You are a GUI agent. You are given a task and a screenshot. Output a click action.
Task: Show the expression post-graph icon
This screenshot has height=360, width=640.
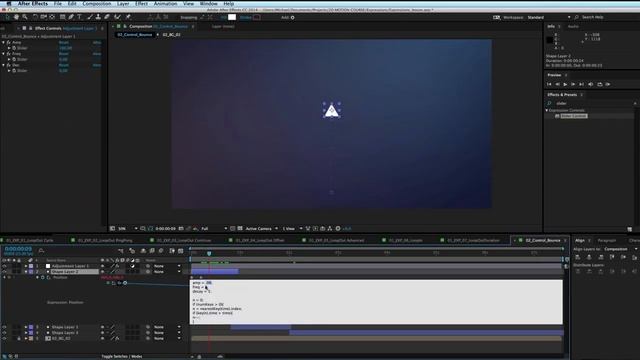113,283
